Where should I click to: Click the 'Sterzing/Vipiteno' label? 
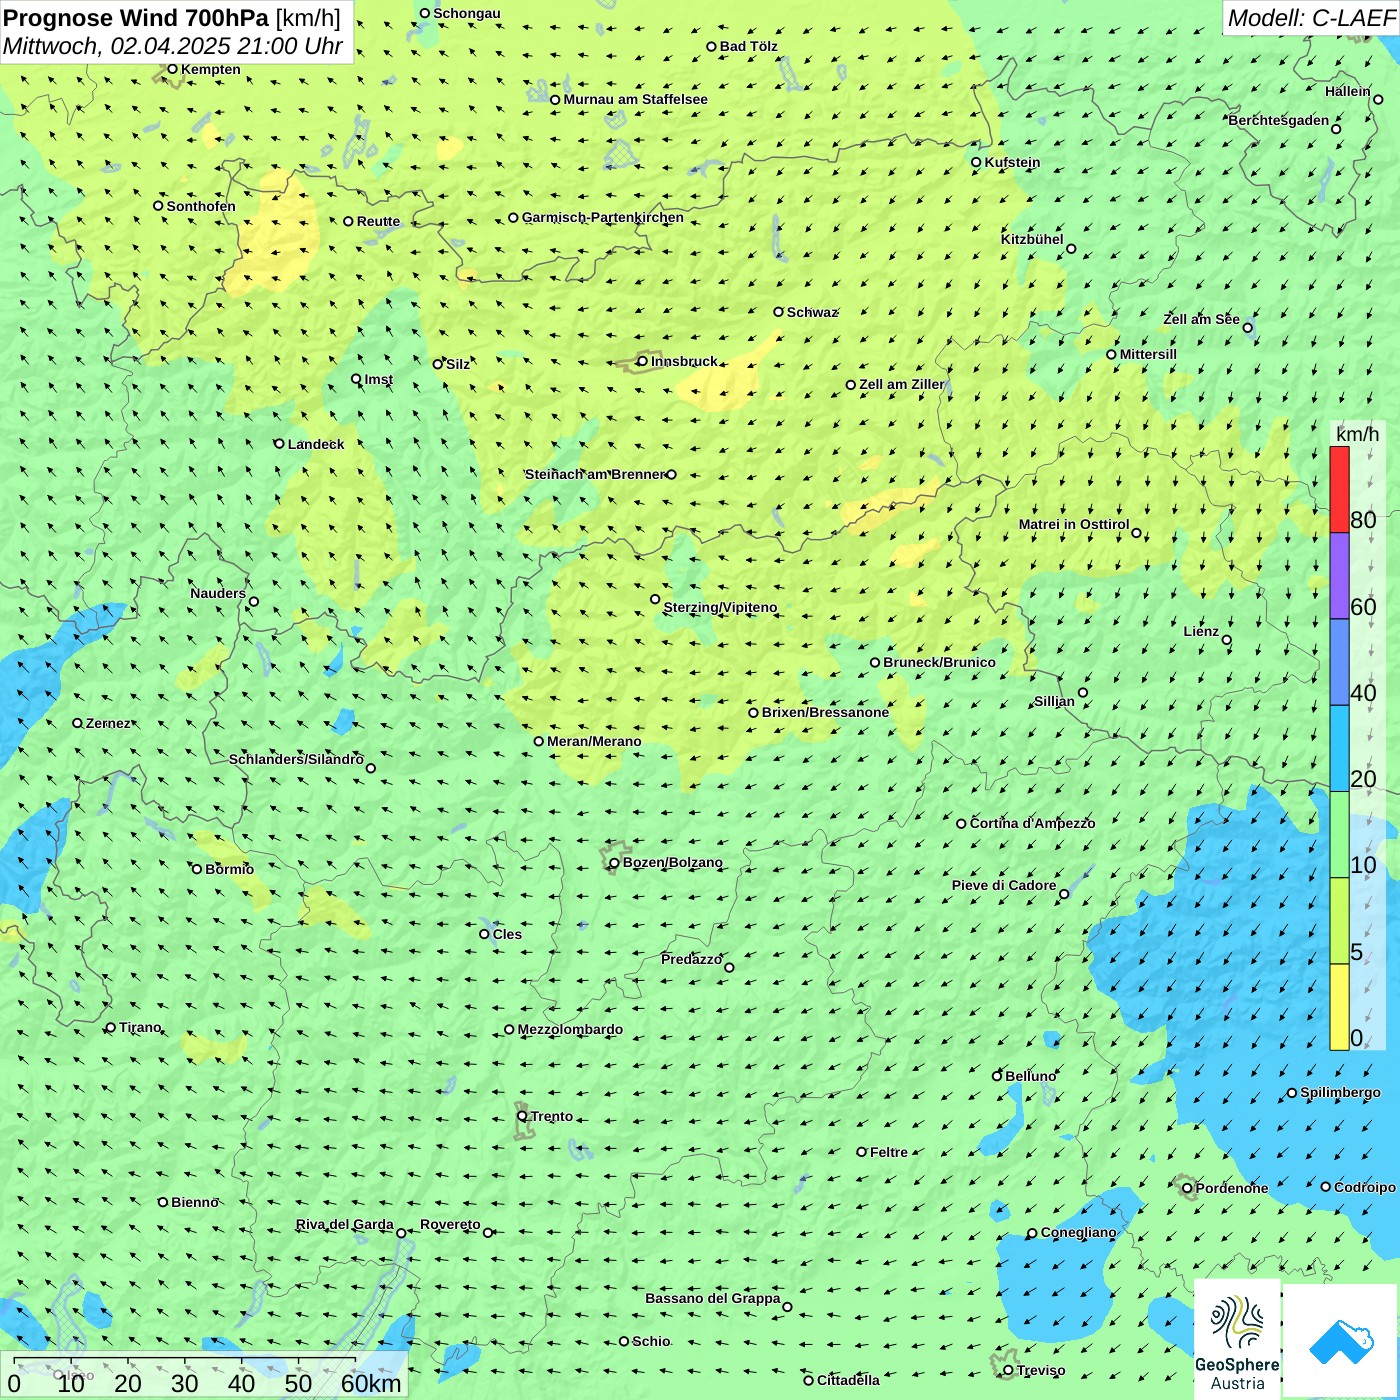click(x=721, y=607)
